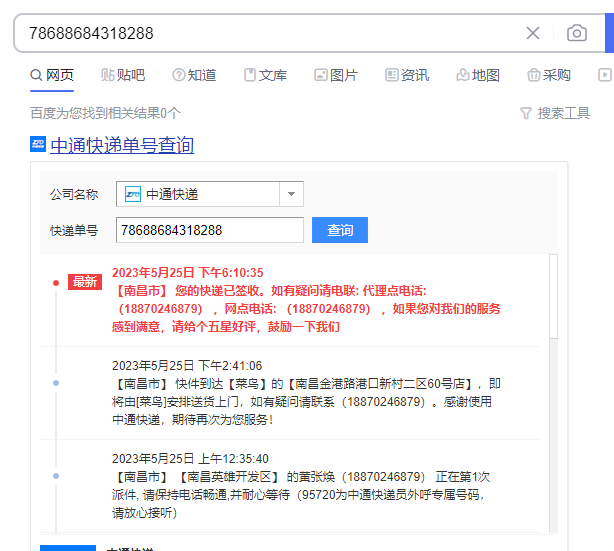Open image search via the camera icon

coord(577,33)
